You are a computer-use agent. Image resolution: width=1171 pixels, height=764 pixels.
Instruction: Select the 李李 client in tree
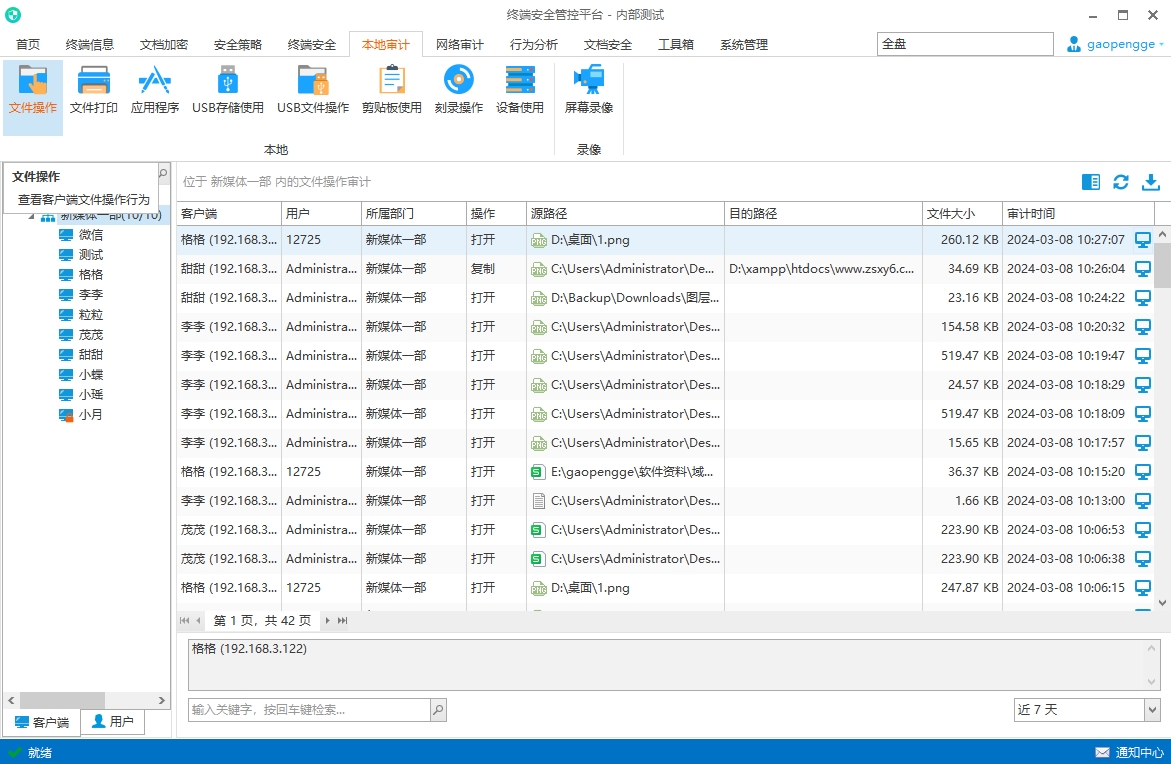click(81, 295)
